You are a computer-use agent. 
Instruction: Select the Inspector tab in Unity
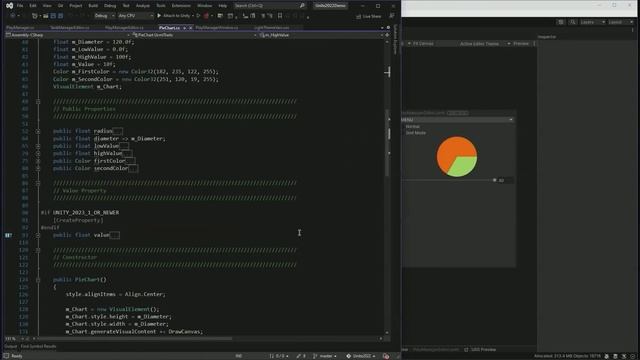547,37
